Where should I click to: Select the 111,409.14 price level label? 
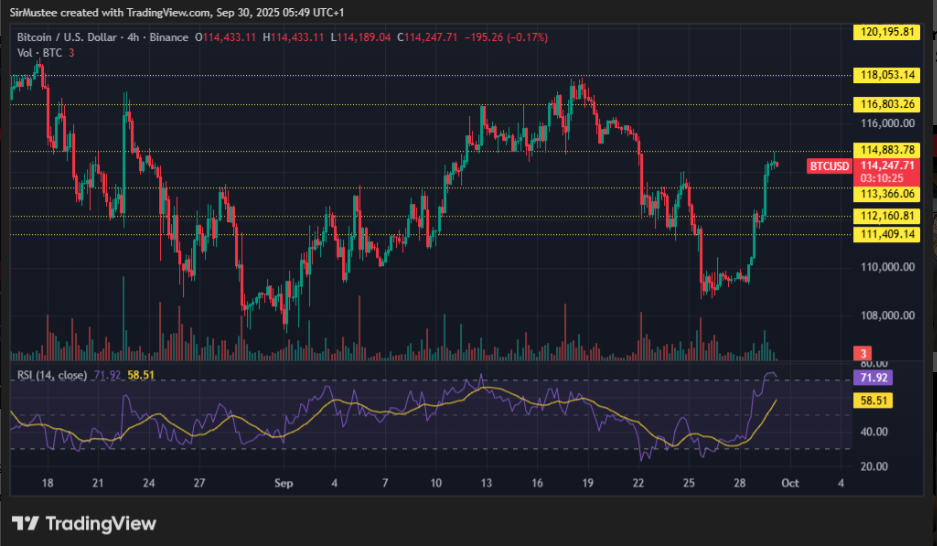(885, 234)
